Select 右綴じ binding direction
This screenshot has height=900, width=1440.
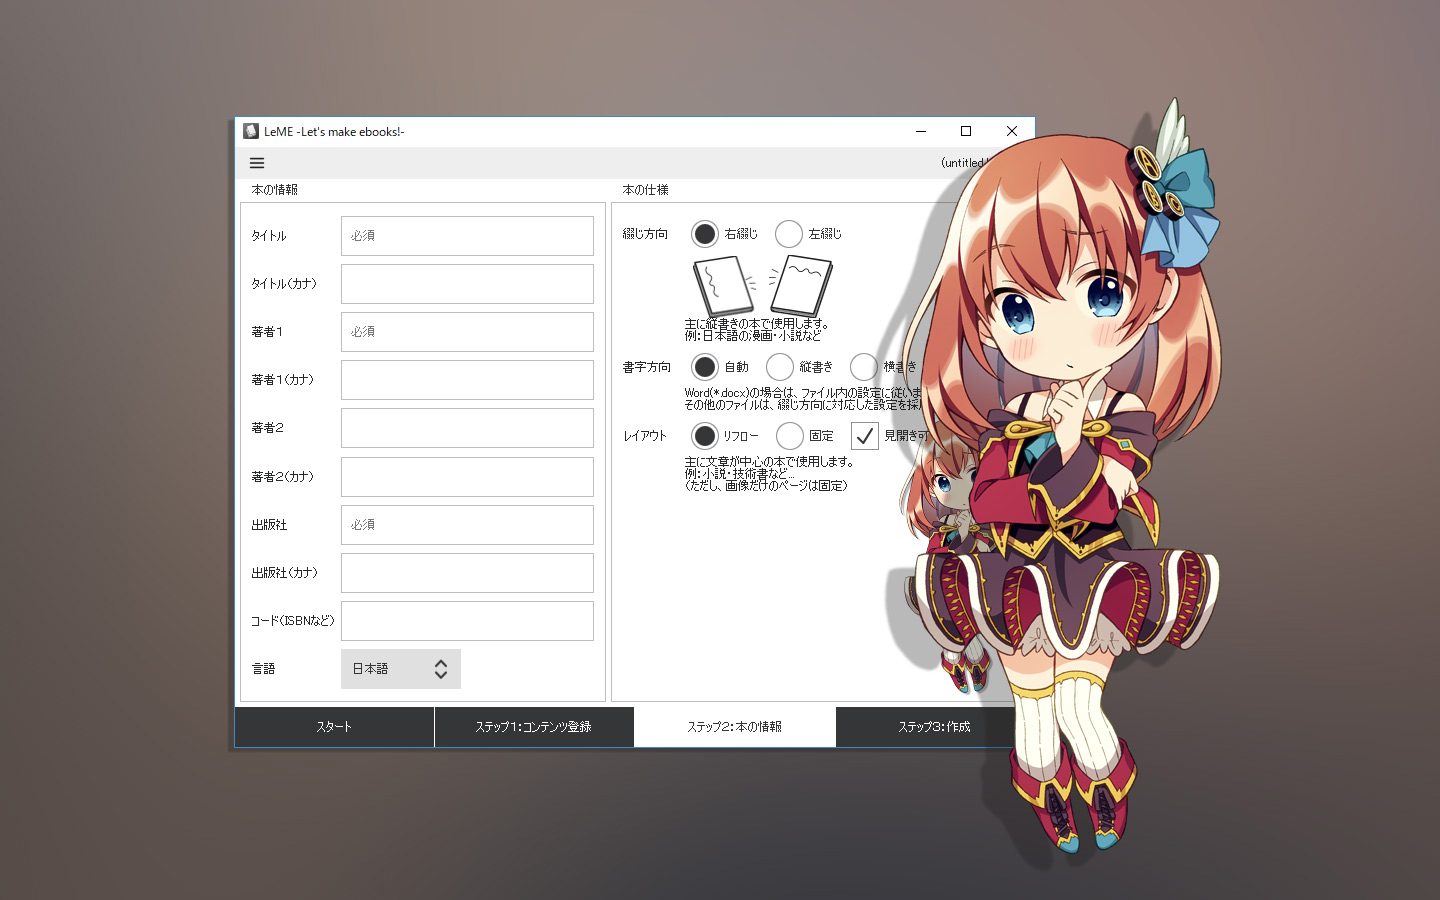point(705,234)
